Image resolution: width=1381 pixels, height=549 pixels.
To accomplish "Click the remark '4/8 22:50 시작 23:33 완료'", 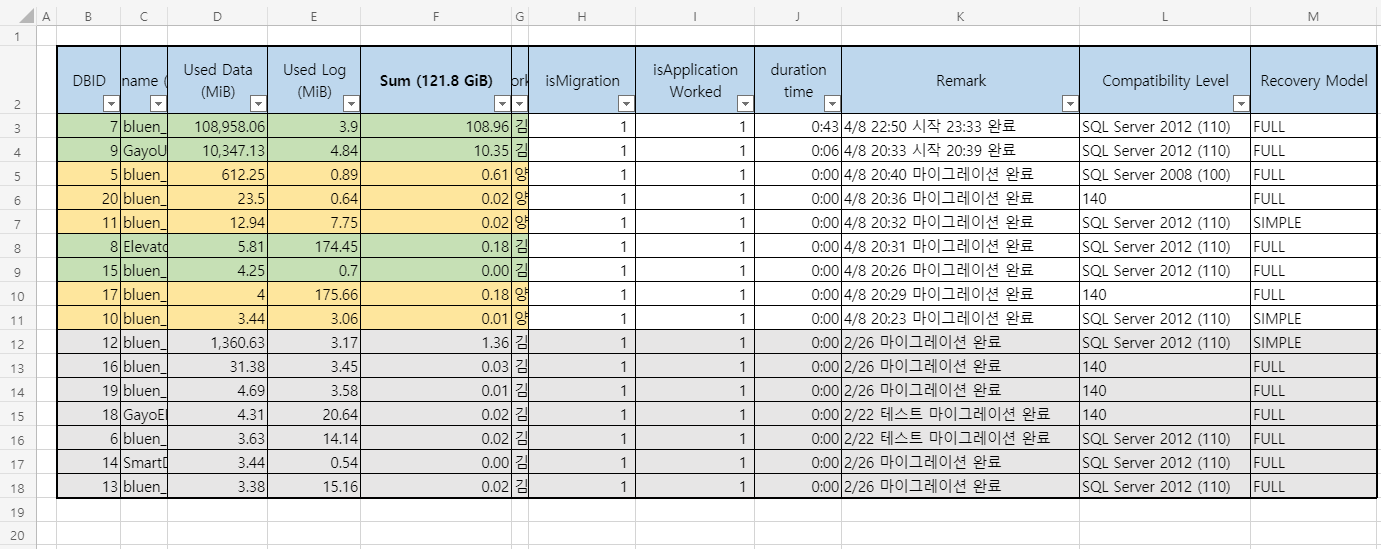I will (x=930, y=127).
